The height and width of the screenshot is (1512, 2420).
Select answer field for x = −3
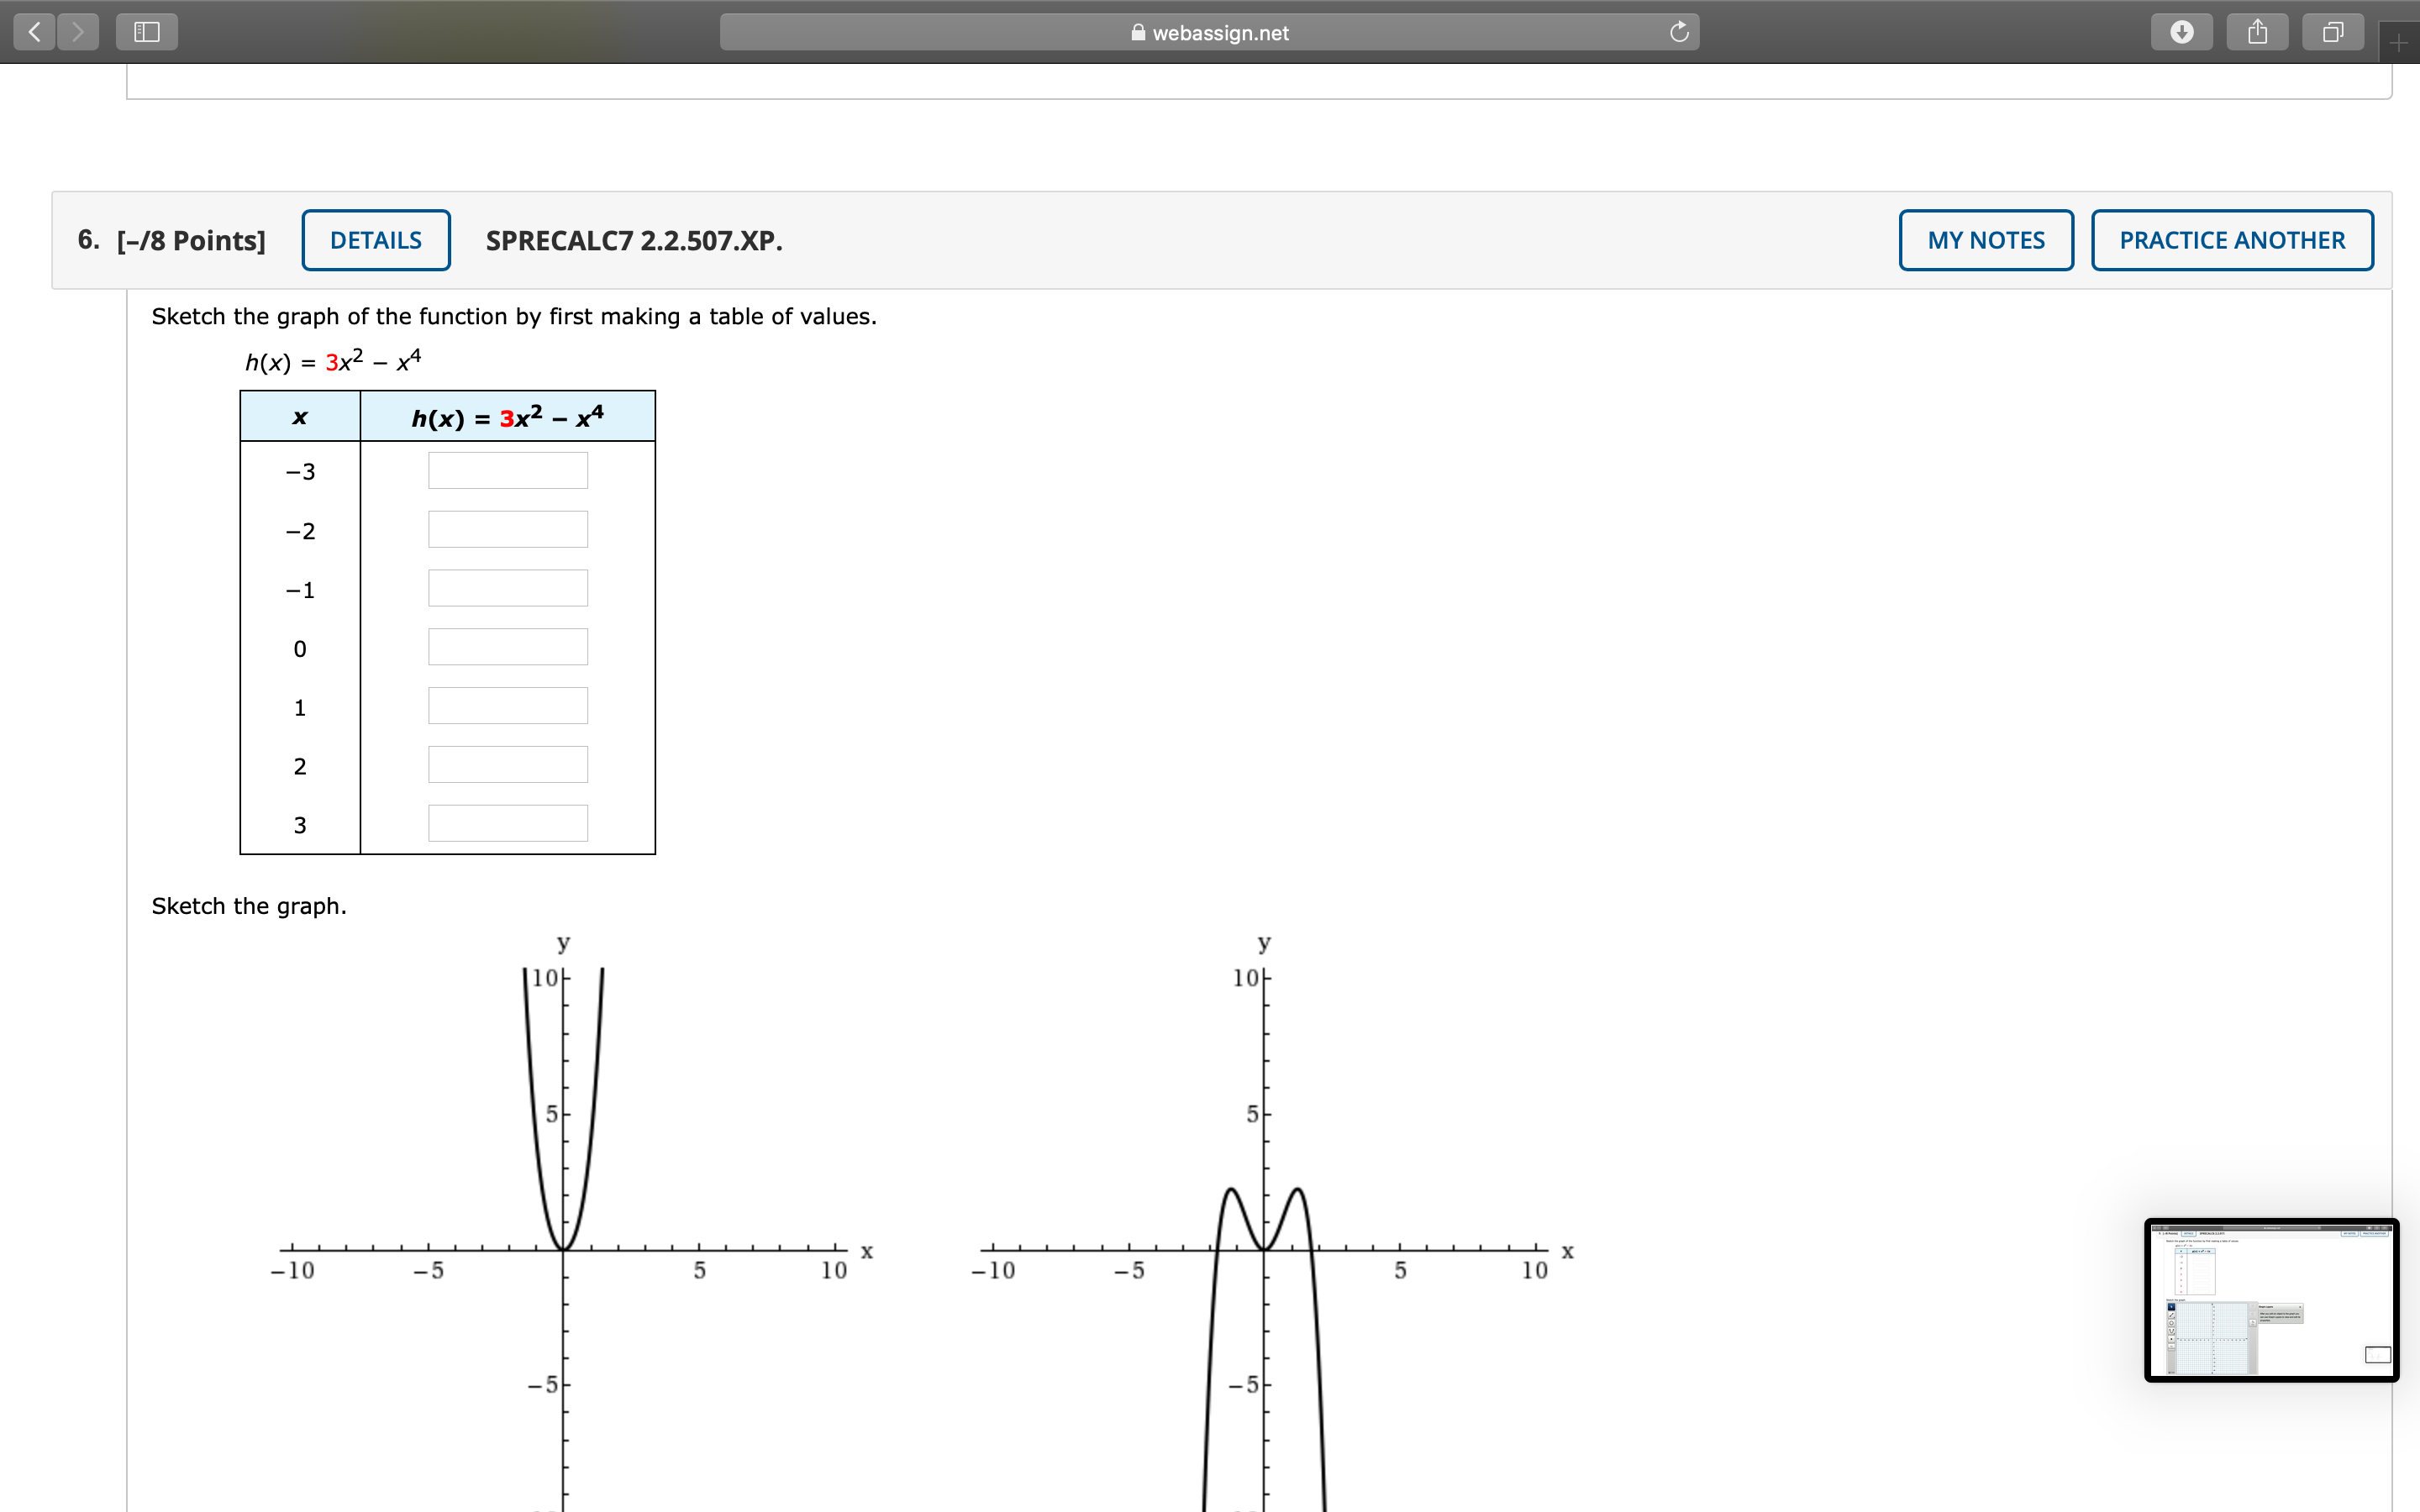coord(508,471)
